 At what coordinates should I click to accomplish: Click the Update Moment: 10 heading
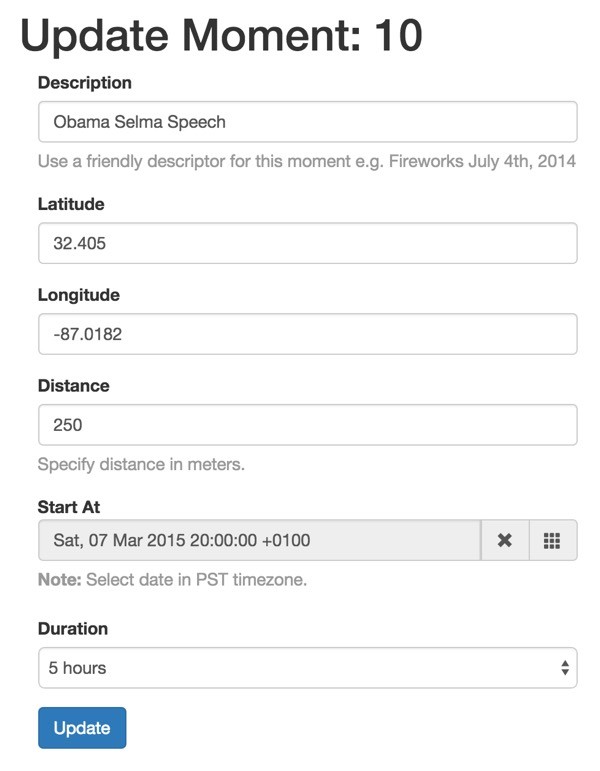(x=221, y=36)
